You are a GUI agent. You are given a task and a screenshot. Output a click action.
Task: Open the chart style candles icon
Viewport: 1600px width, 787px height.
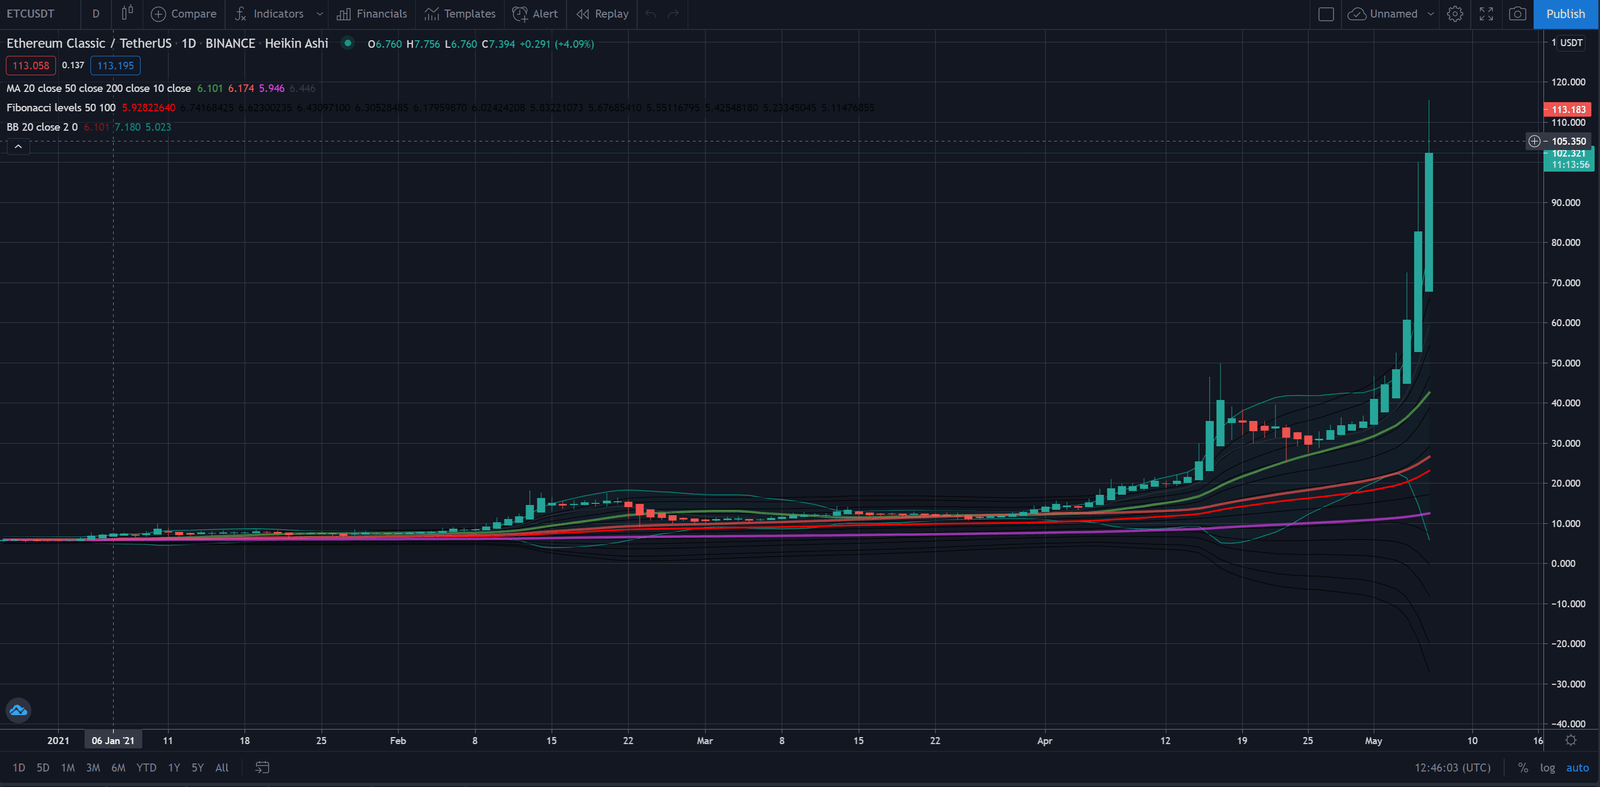(x=127, y=14)
